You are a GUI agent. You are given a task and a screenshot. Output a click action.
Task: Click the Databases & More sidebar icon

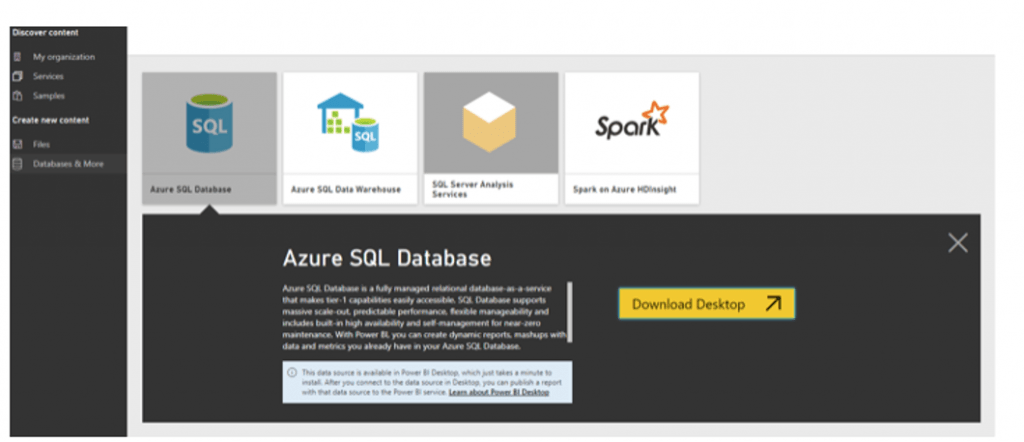[x=17, y=163]
